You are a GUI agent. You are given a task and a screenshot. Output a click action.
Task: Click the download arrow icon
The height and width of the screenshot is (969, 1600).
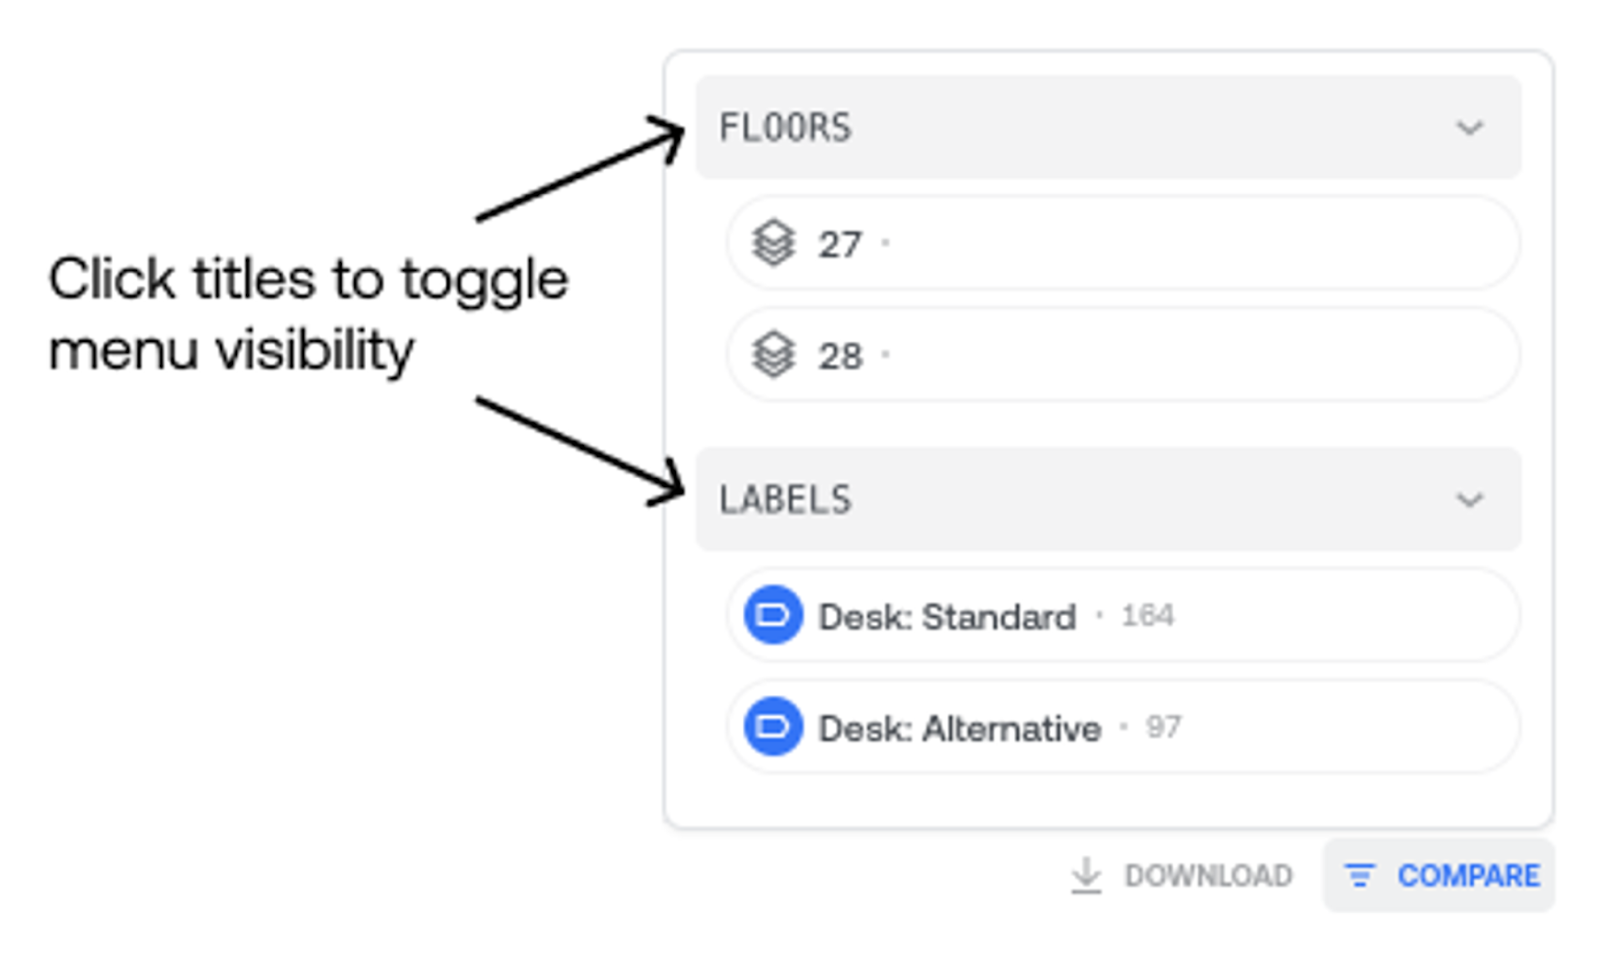point(1086,876)
